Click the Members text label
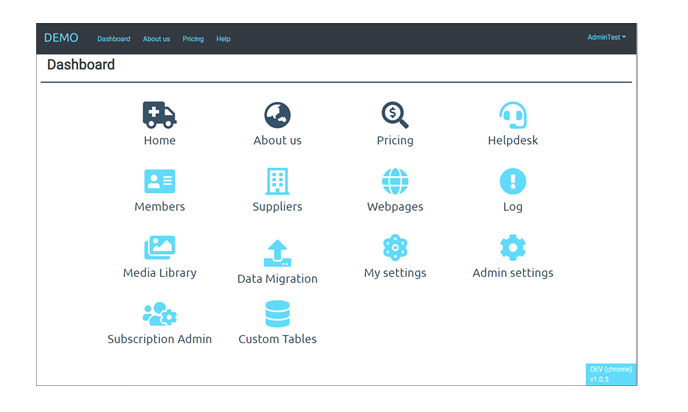Screen dimensions: 688x412 (160, 207)
